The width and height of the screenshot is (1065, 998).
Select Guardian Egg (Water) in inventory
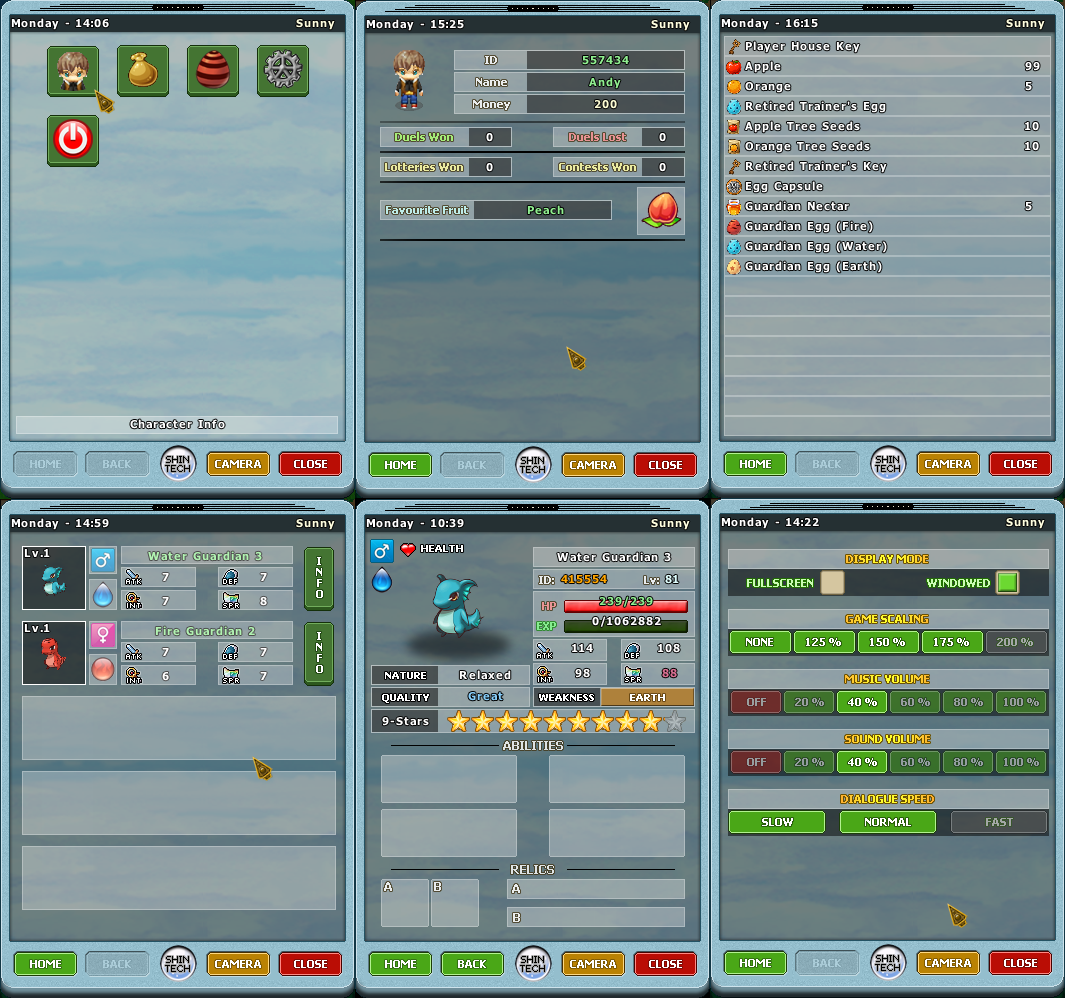coord(887,246)
